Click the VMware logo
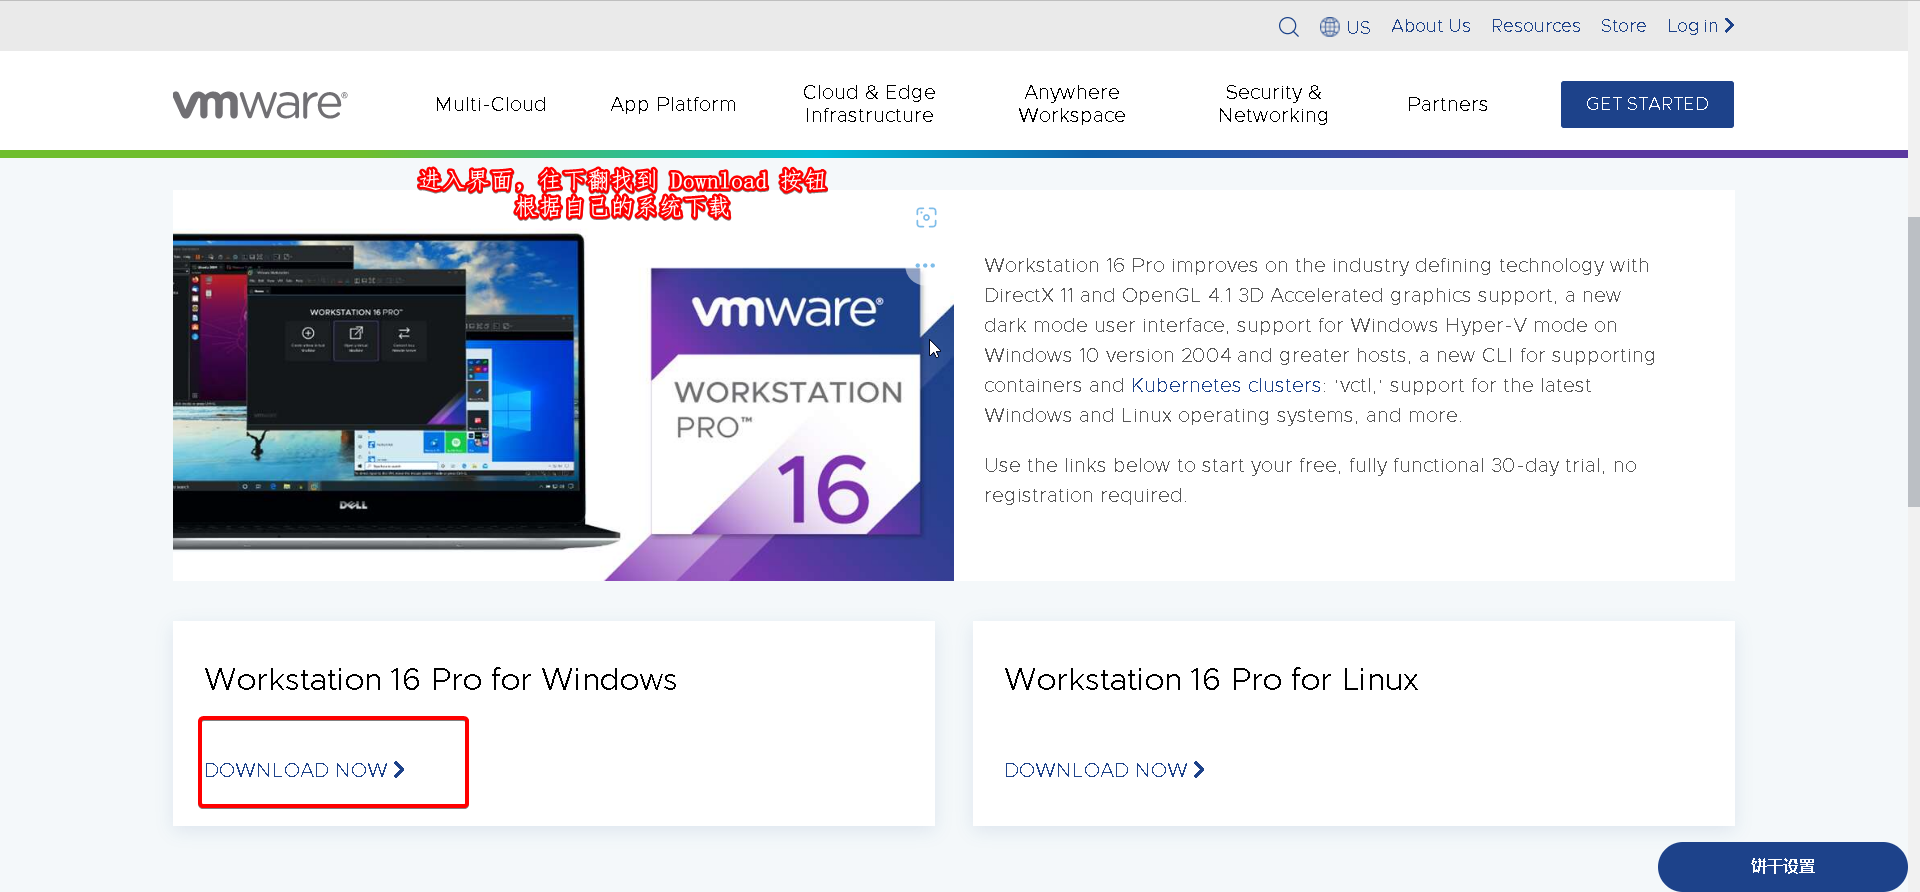The width and height of the screenshot is (1920, 892). click(260, 104)
